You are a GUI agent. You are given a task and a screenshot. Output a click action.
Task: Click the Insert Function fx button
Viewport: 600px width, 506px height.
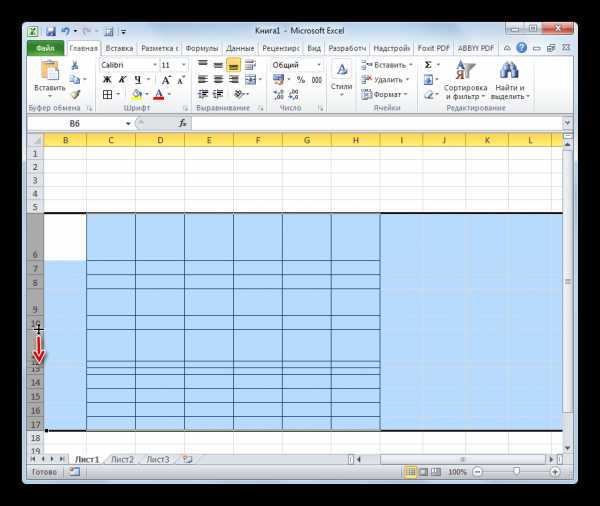tap(183, 123)
